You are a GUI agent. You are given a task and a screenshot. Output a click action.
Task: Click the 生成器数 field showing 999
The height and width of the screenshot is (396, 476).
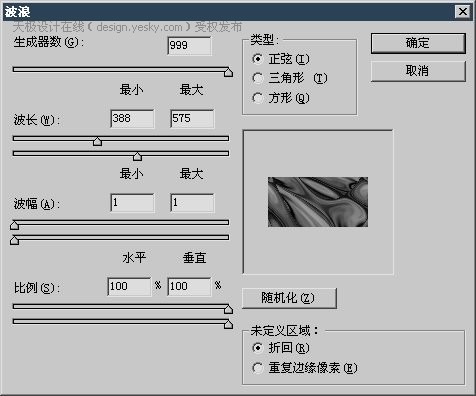pyautogui.click(x=189, y=45)
